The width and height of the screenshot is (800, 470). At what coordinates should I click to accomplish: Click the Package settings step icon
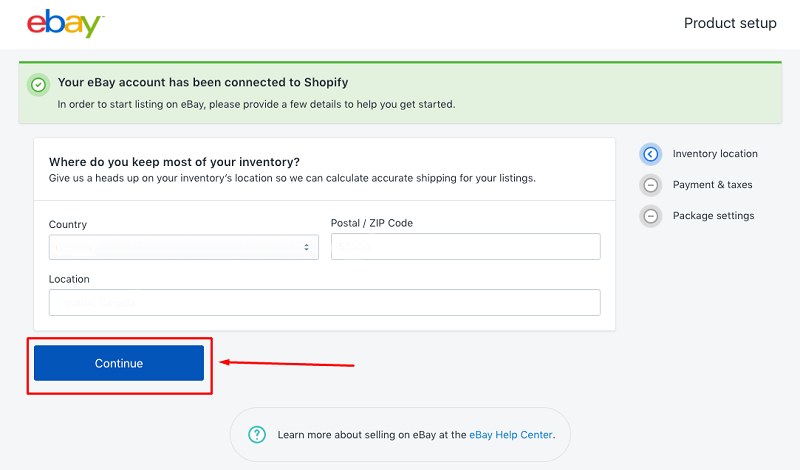coord(651,216)
